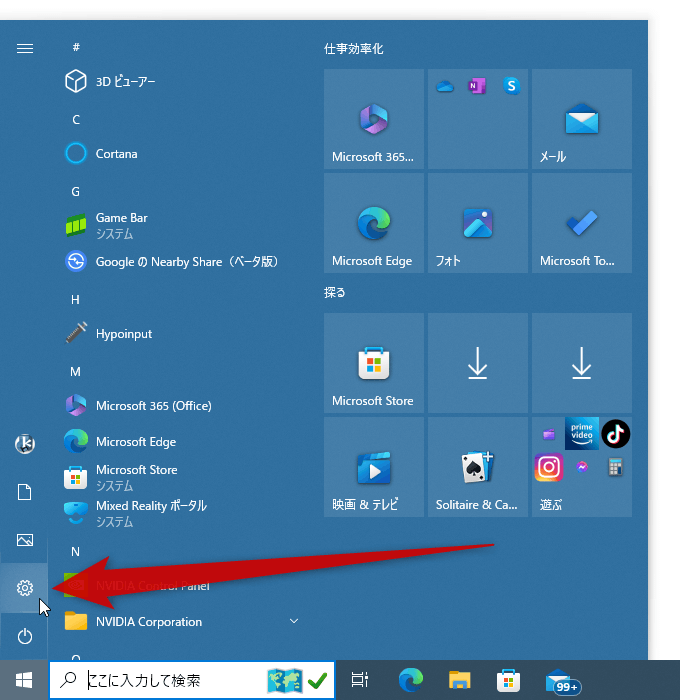Open the Solitaire & Casual Games tile
This screenshot has width=680, height=700.
click(478, 467)
